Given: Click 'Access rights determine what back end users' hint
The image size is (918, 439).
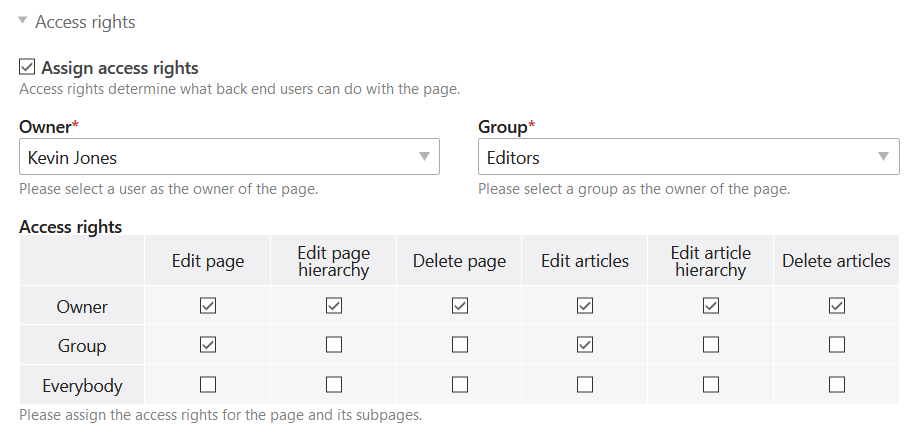Looking at the screenshot, I should 239,89.
